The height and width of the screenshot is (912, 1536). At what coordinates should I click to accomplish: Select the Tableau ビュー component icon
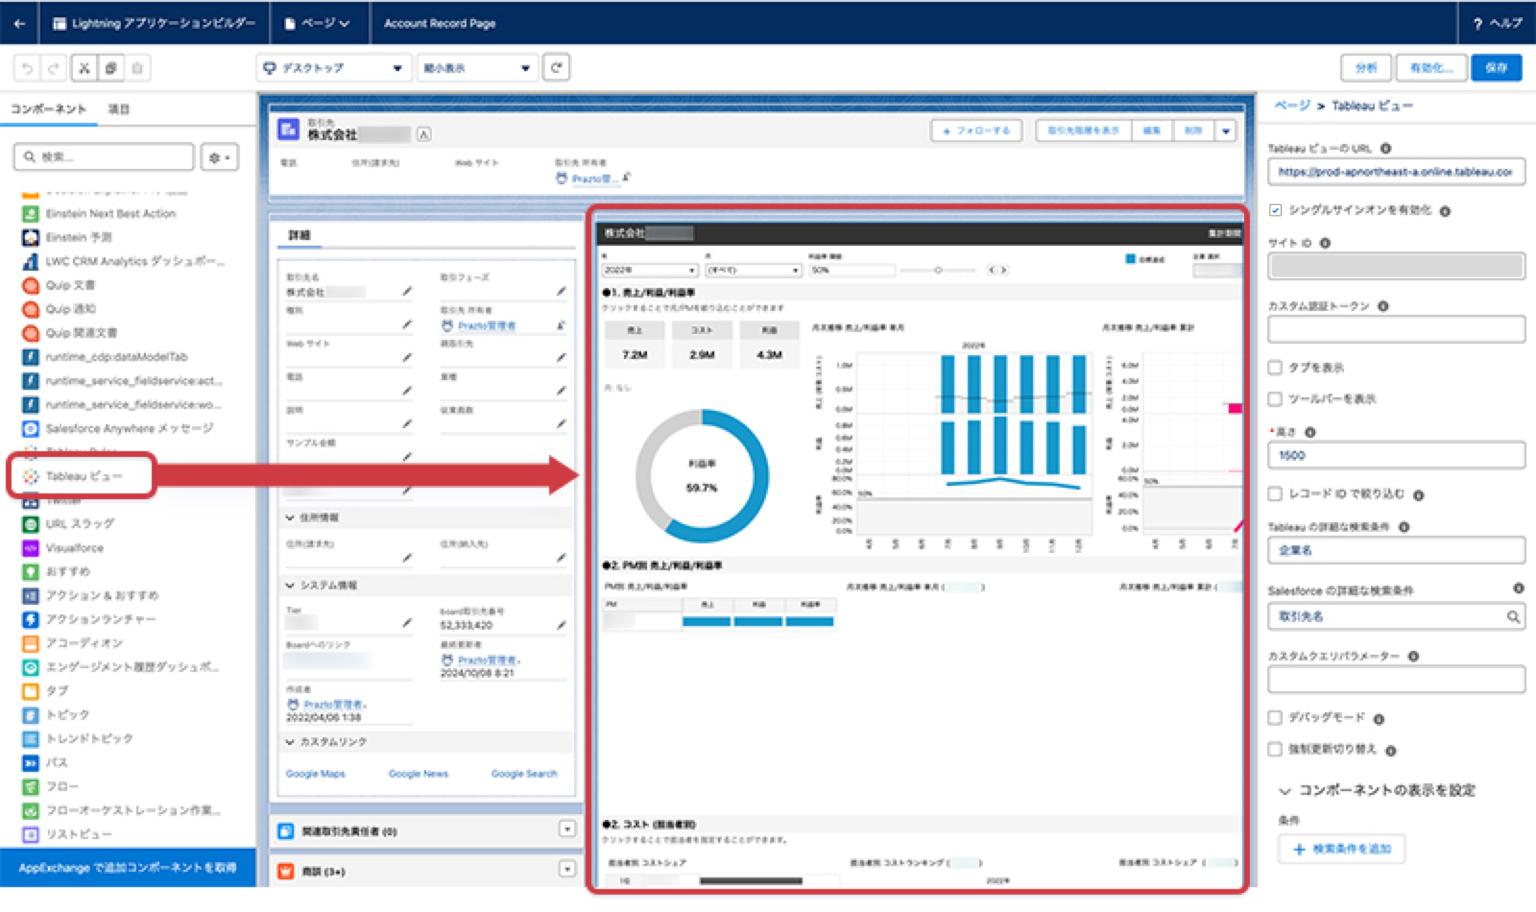pos(29,476)
